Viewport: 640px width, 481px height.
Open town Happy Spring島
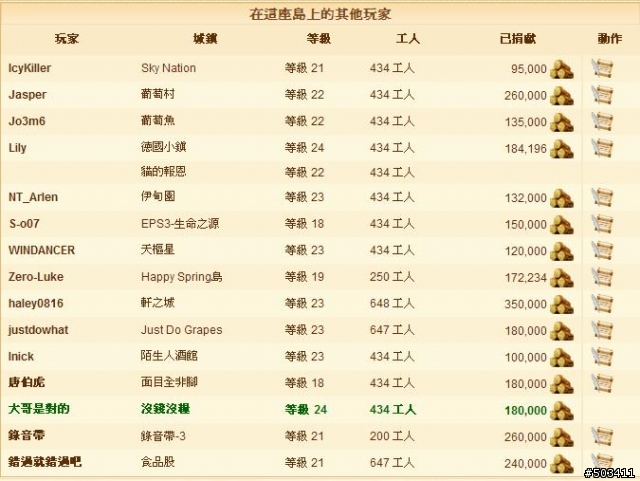tap(181, 277)
